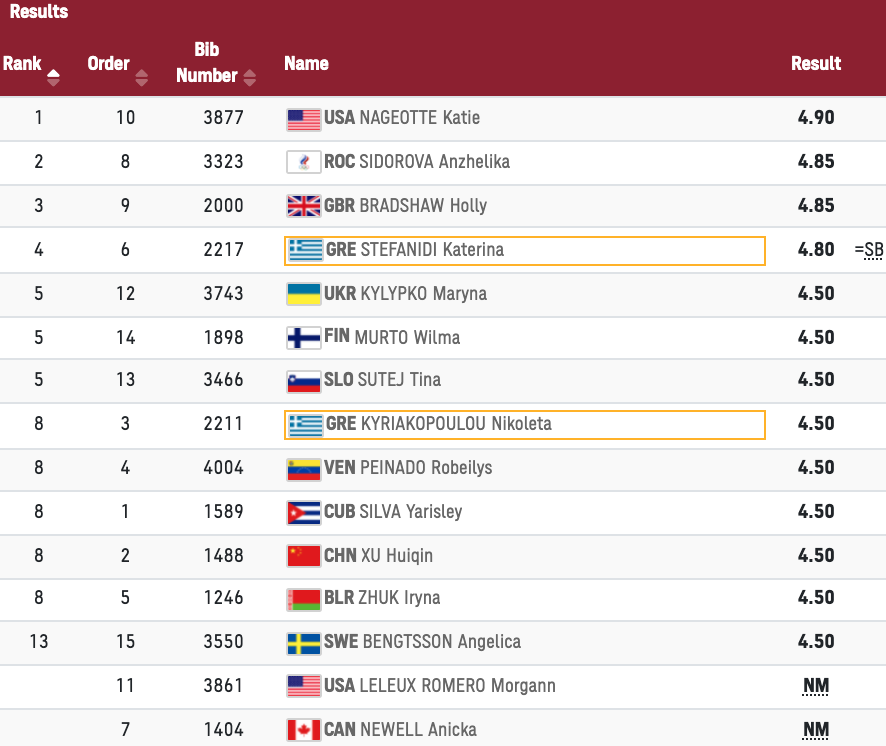Click the Ukraine flag beside KYLYPKO Maryna
The height and width of the screenshot is (746, 886).
pyautogui.click(x=304, y=294)
